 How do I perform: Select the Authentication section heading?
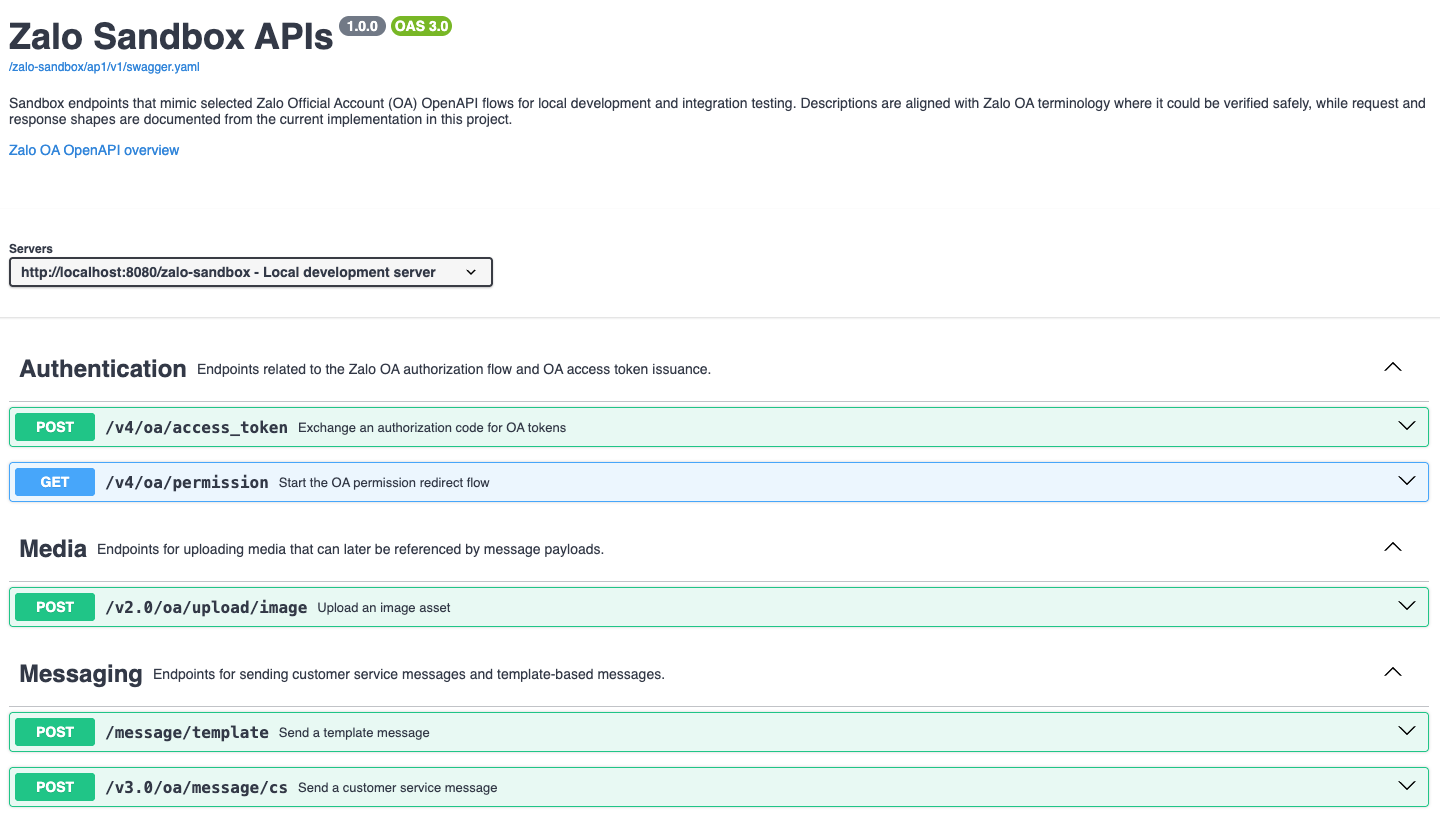[x=103, y=369]
